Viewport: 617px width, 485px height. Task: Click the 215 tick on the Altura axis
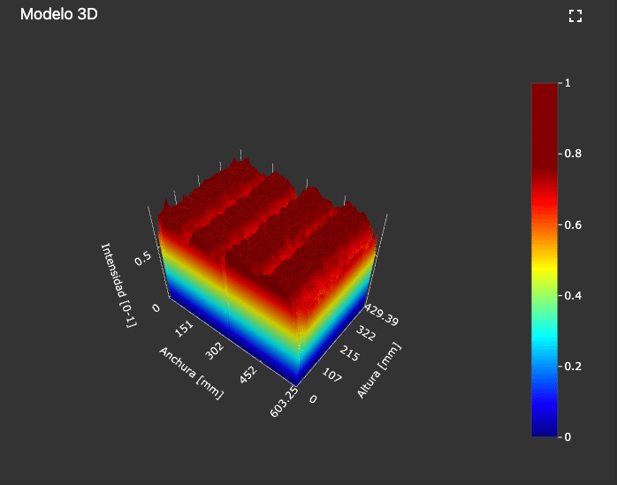click(351, 355)
